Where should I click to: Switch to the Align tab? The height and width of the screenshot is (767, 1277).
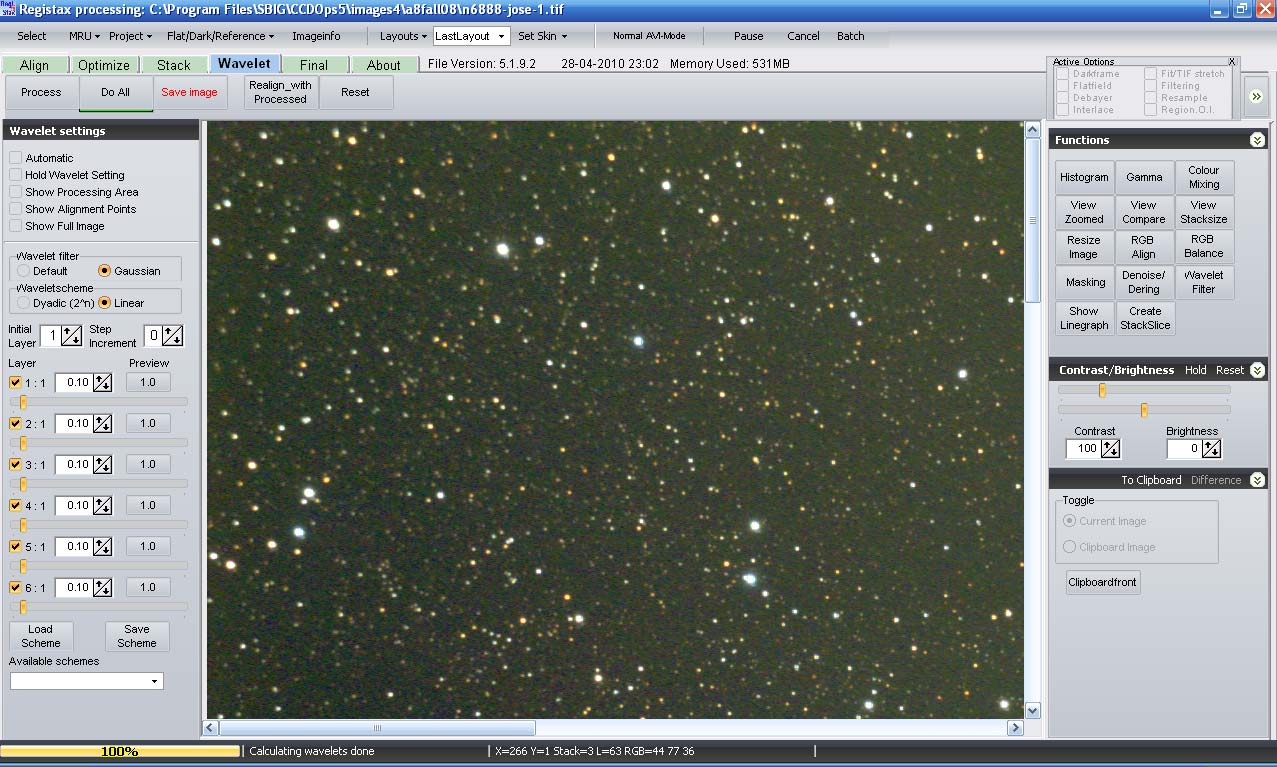34,65
